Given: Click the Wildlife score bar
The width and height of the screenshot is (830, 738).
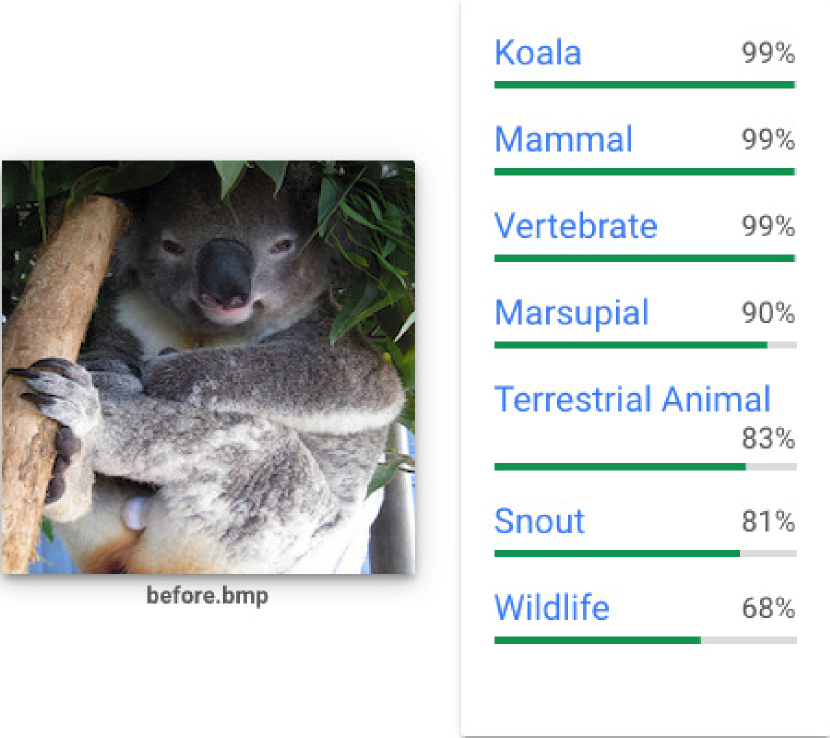Looking at the screenshot, I should [645, 640].
